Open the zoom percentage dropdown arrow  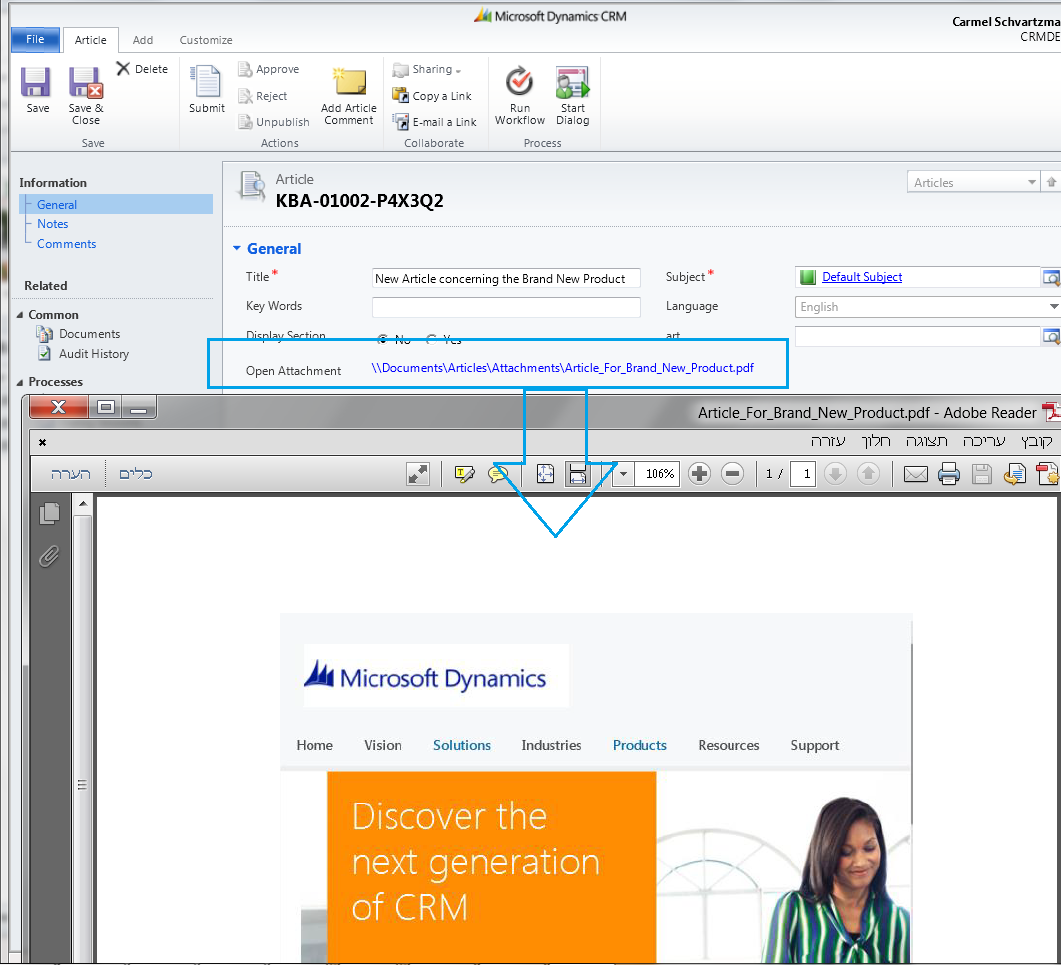pyautogui.click(x=624, y=474)
